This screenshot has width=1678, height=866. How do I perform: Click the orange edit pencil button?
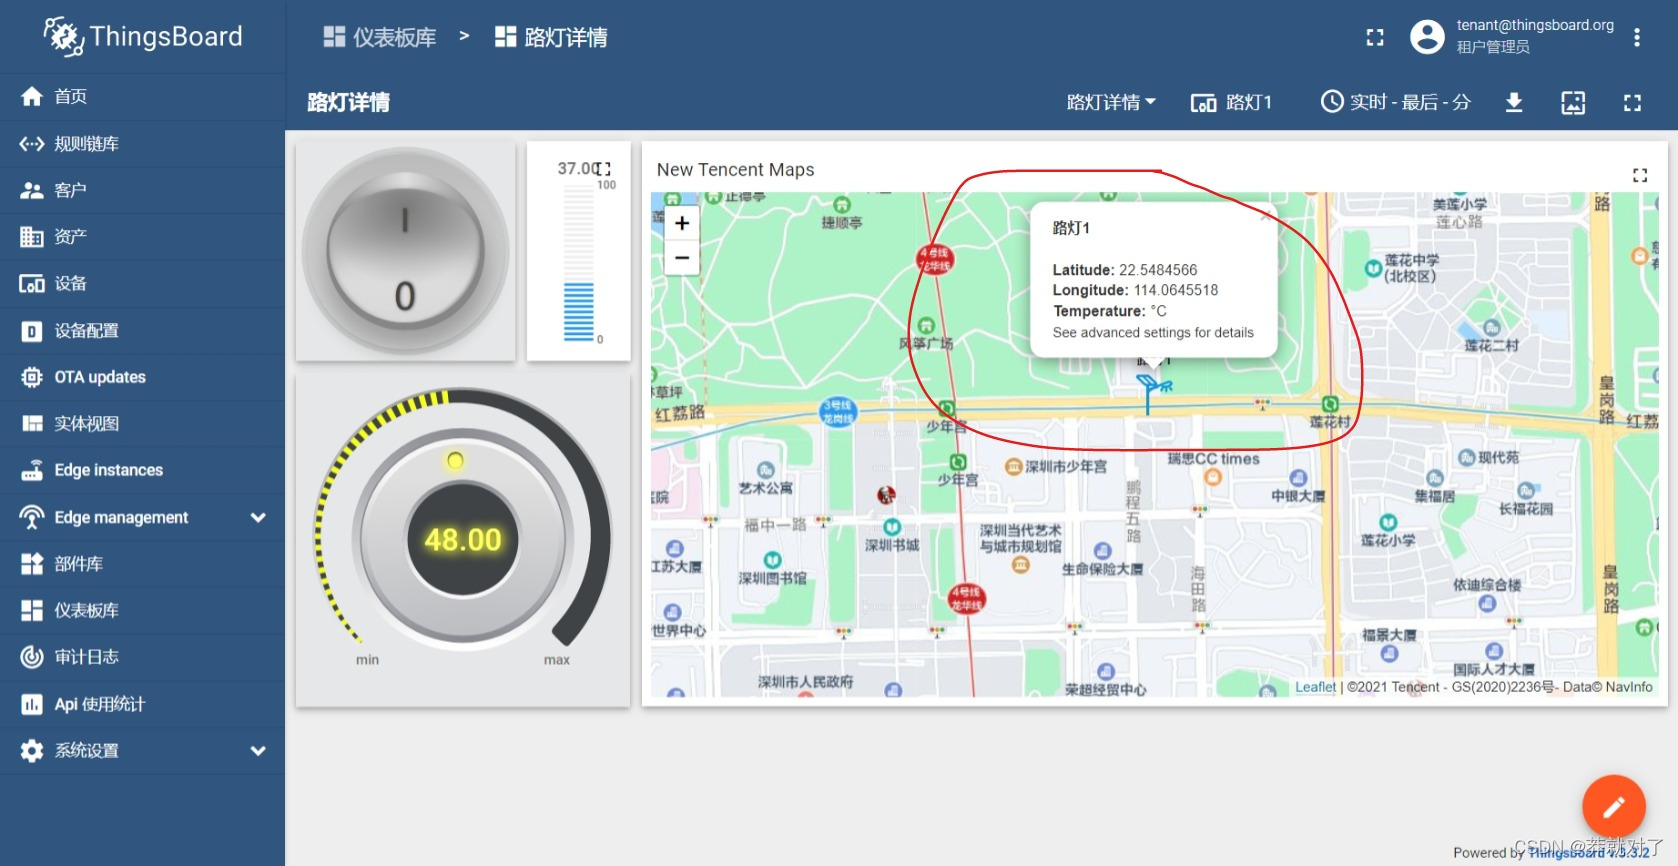(x=1613, y=807)
